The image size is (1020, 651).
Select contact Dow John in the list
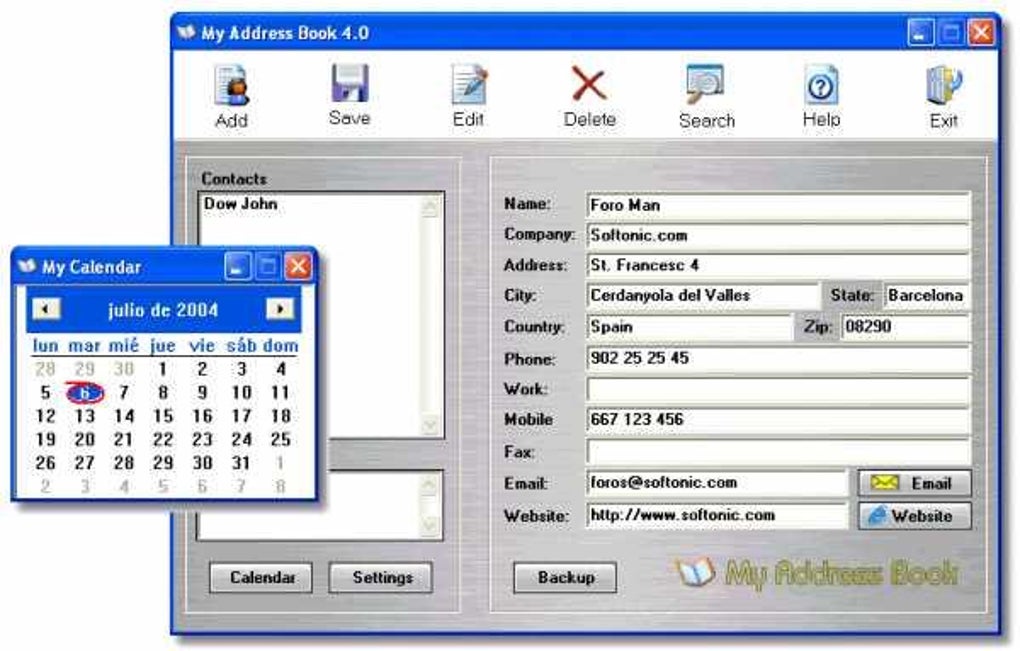pyautogui.click(x=241, y=204)
